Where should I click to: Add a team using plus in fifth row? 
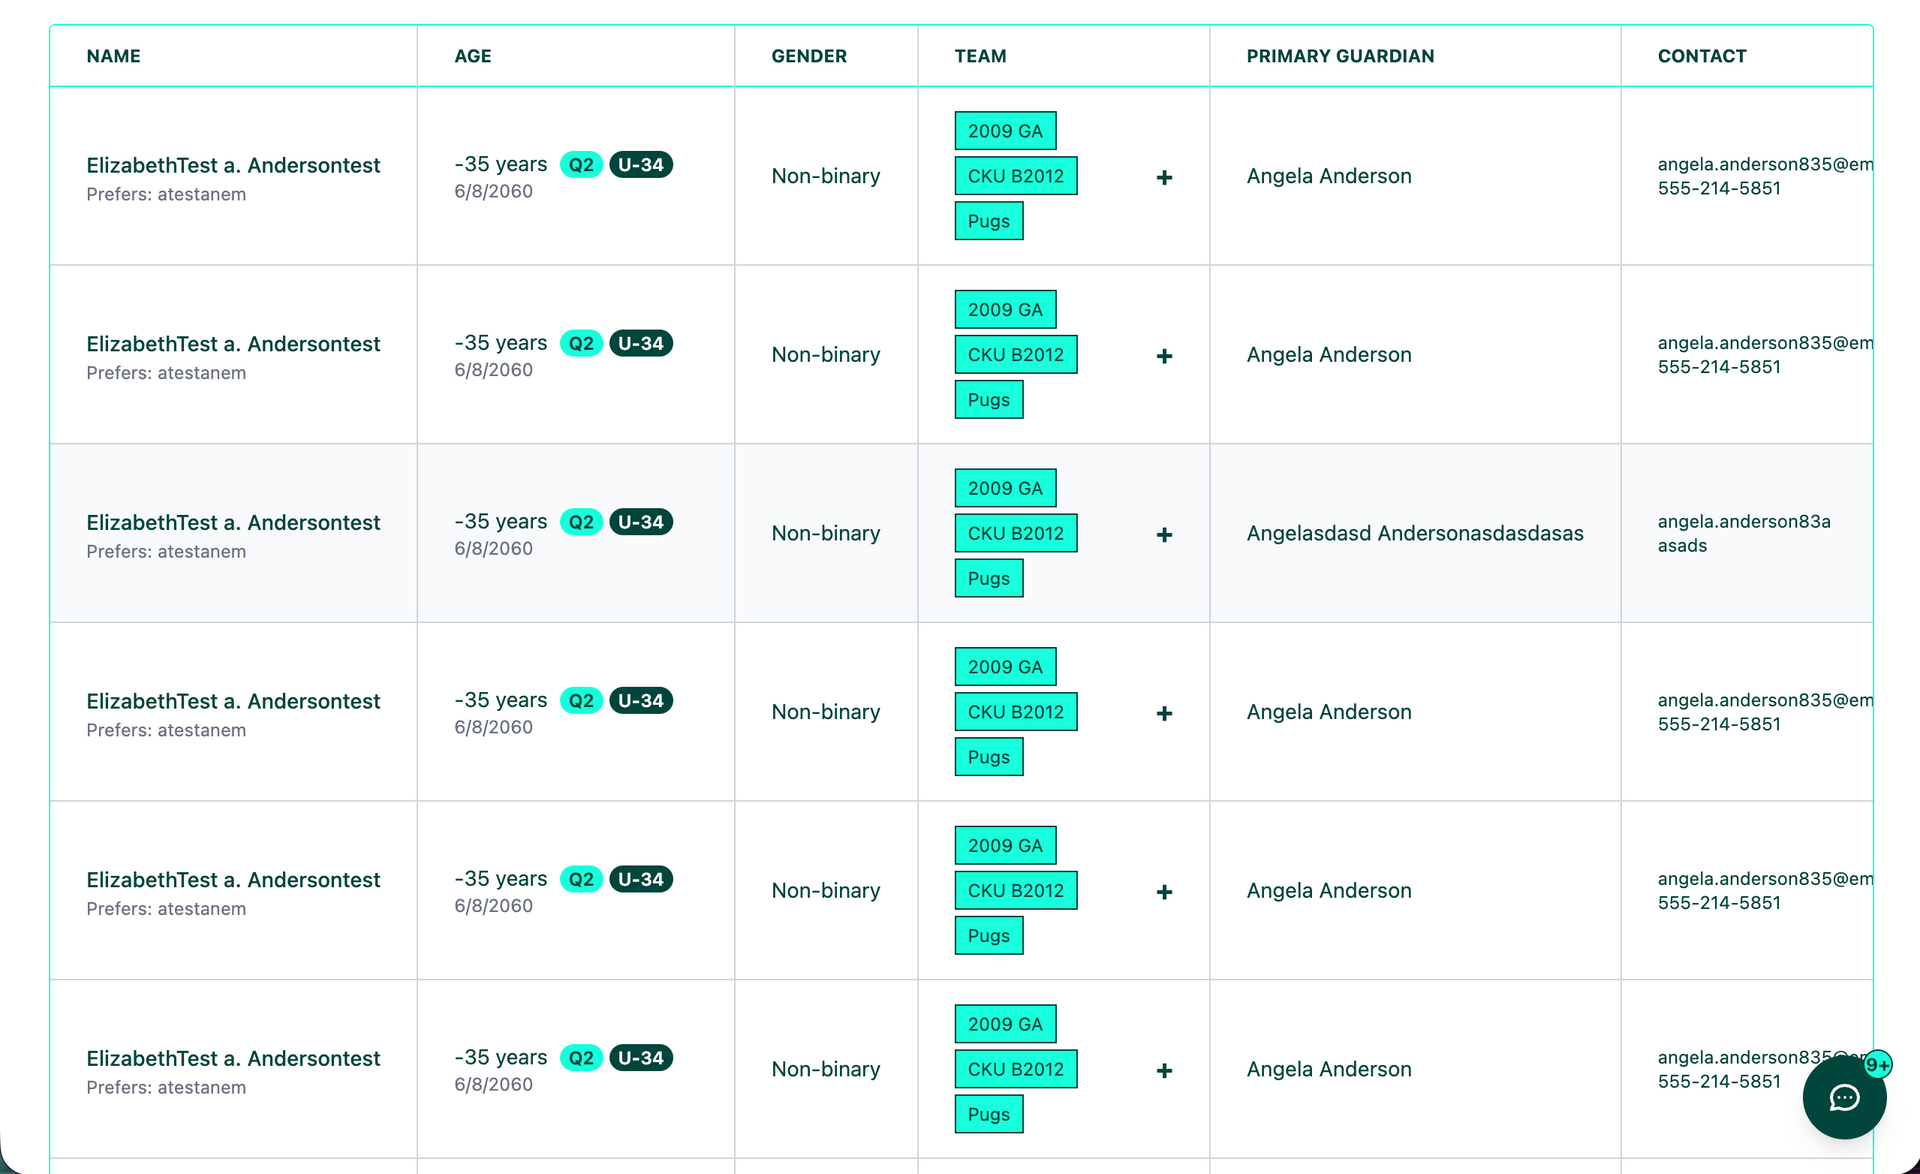1164,892
